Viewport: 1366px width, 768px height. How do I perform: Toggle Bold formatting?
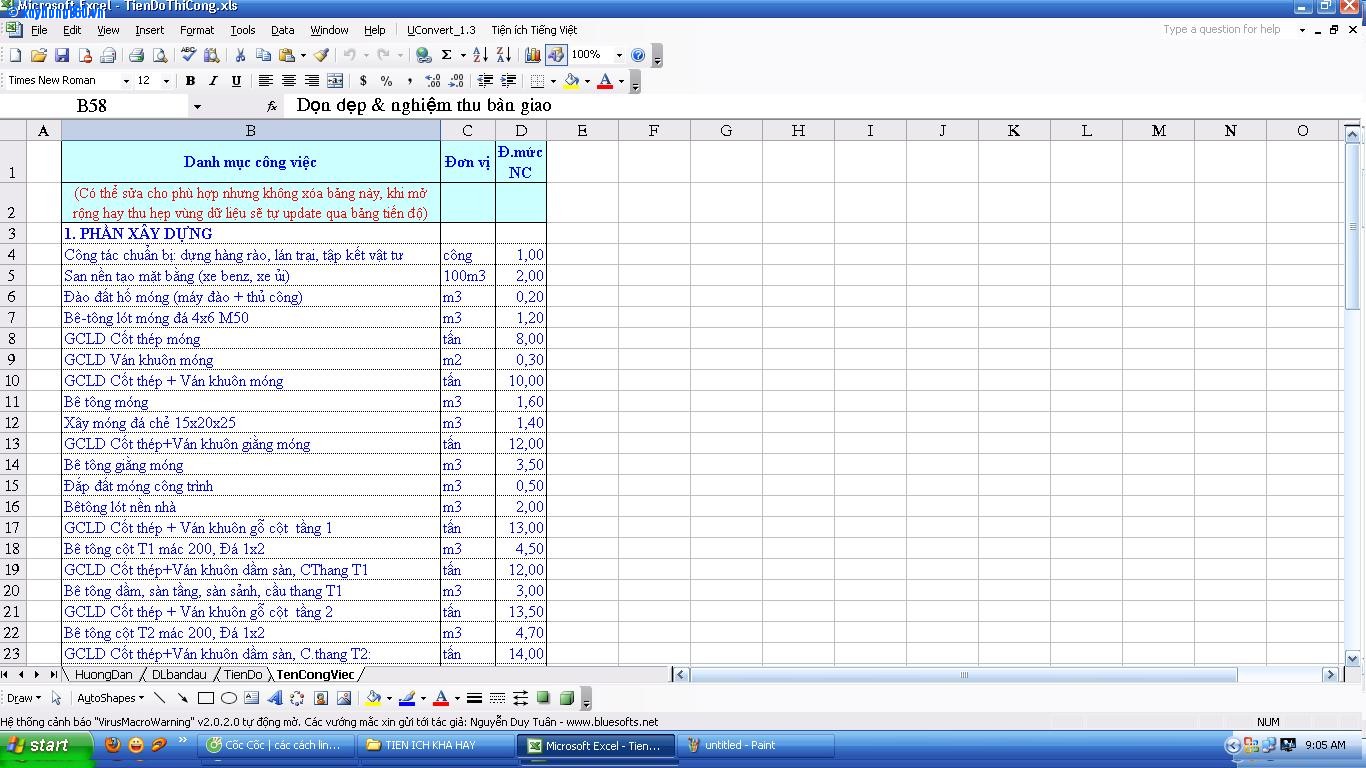point(190,81)
